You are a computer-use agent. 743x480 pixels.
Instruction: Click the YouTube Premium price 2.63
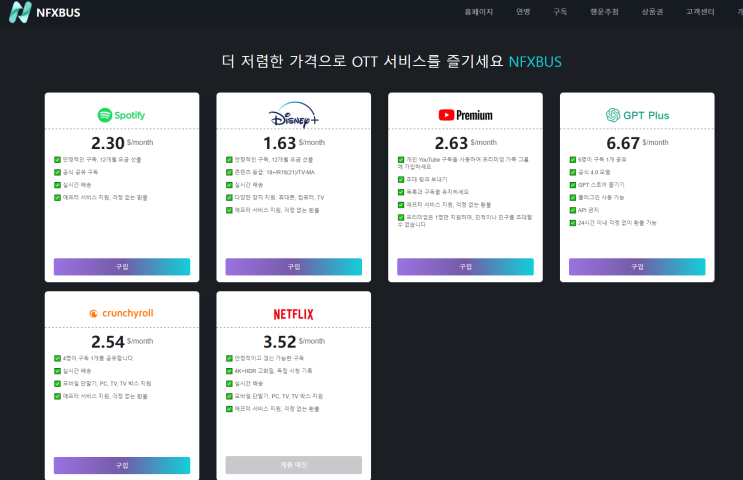[x=451, y=143]
